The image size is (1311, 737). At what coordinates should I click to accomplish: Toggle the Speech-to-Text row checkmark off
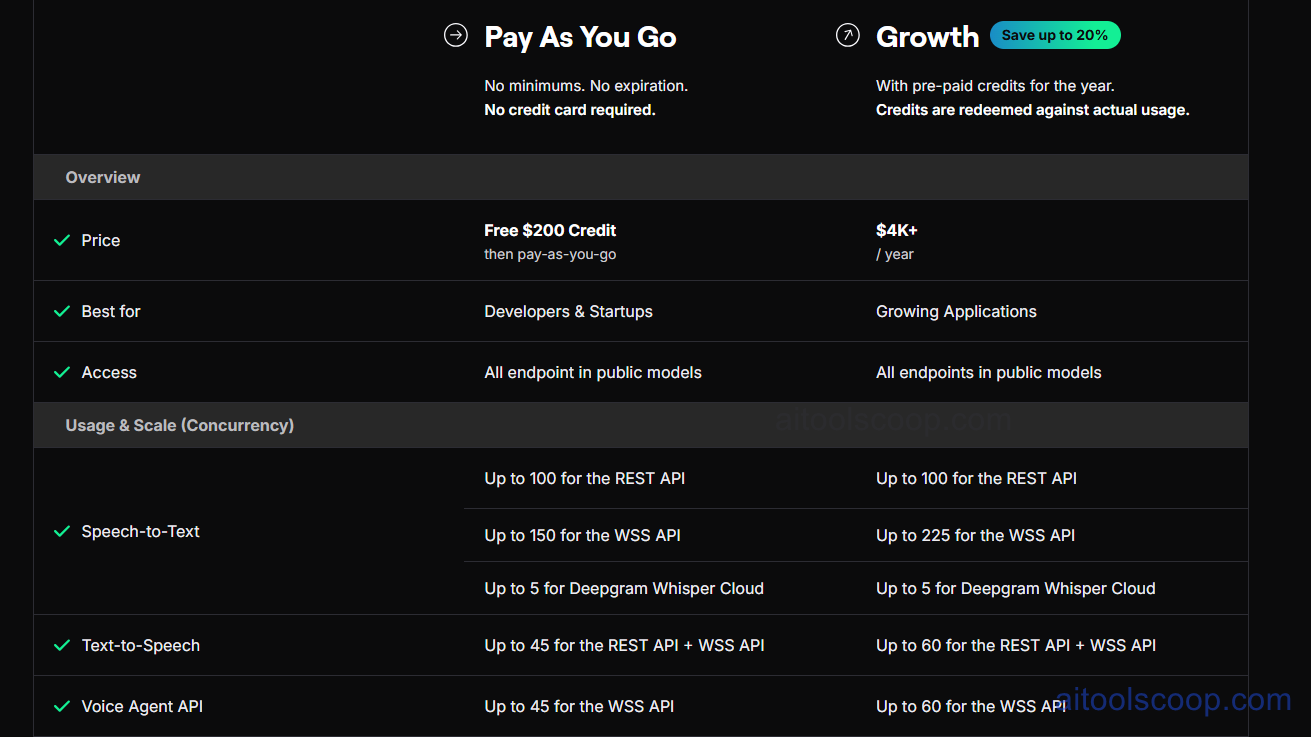[61, 531]
